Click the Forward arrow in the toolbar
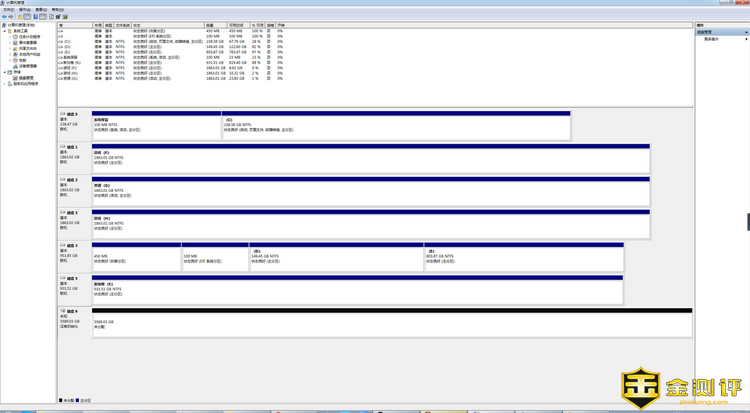 [11, 16]
